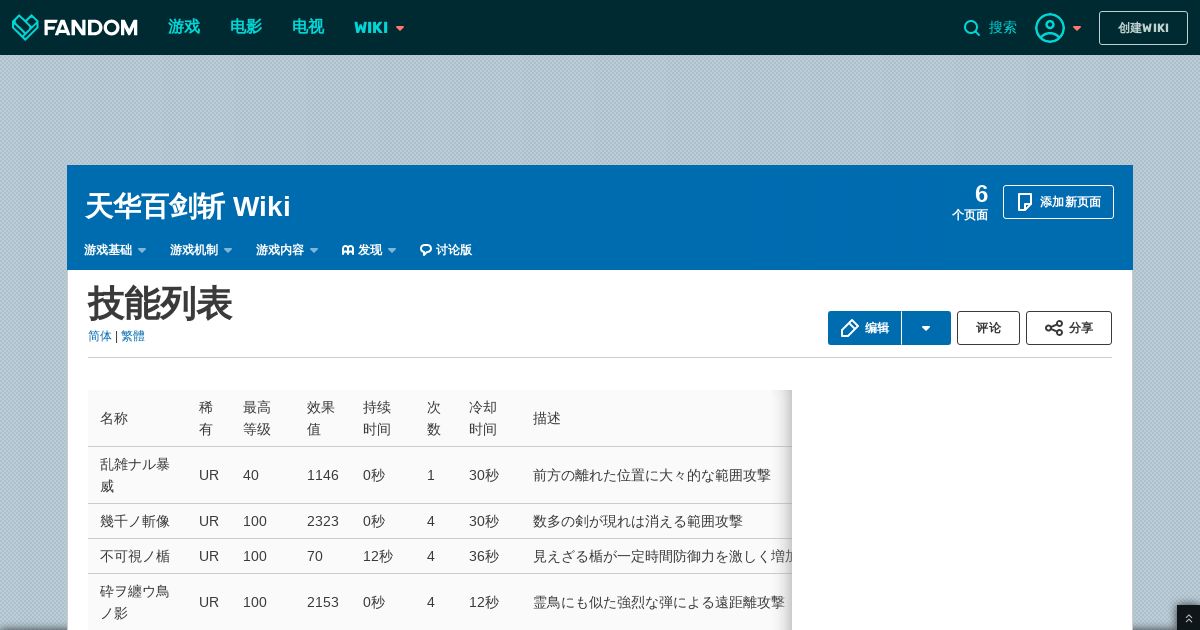Click the 效果值 column header

click(x=321, y=418)
